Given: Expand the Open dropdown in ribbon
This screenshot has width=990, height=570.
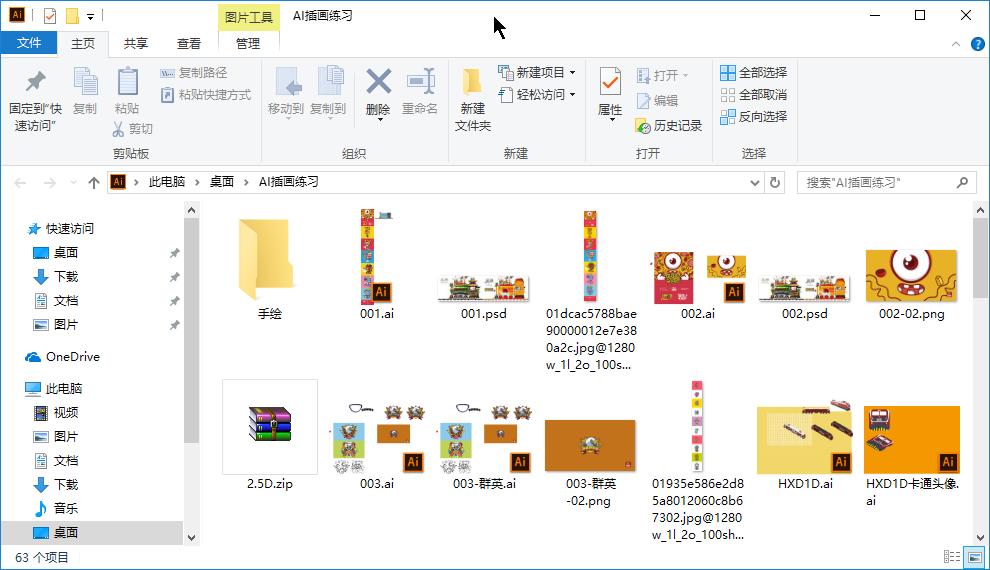Looking at the screenshot, I should 686,76.
